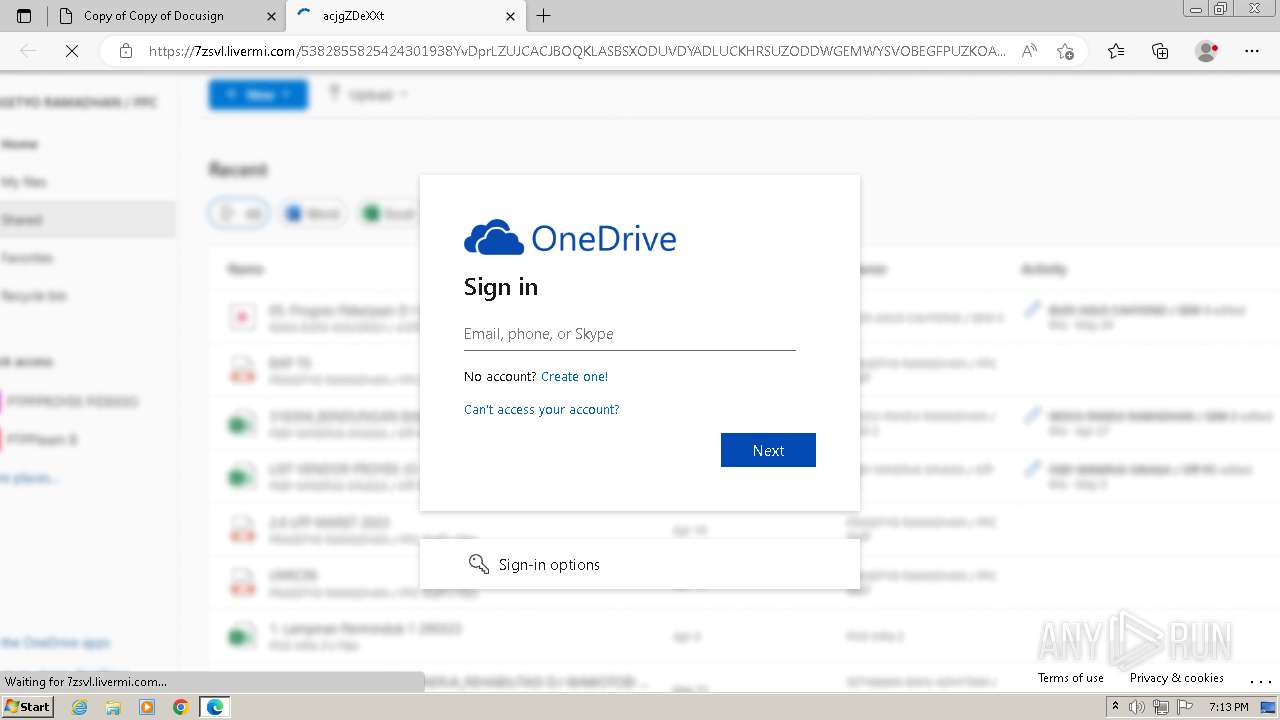
Task: Open the Privacy & cookies link
Action: click(x=1177, y=678)
